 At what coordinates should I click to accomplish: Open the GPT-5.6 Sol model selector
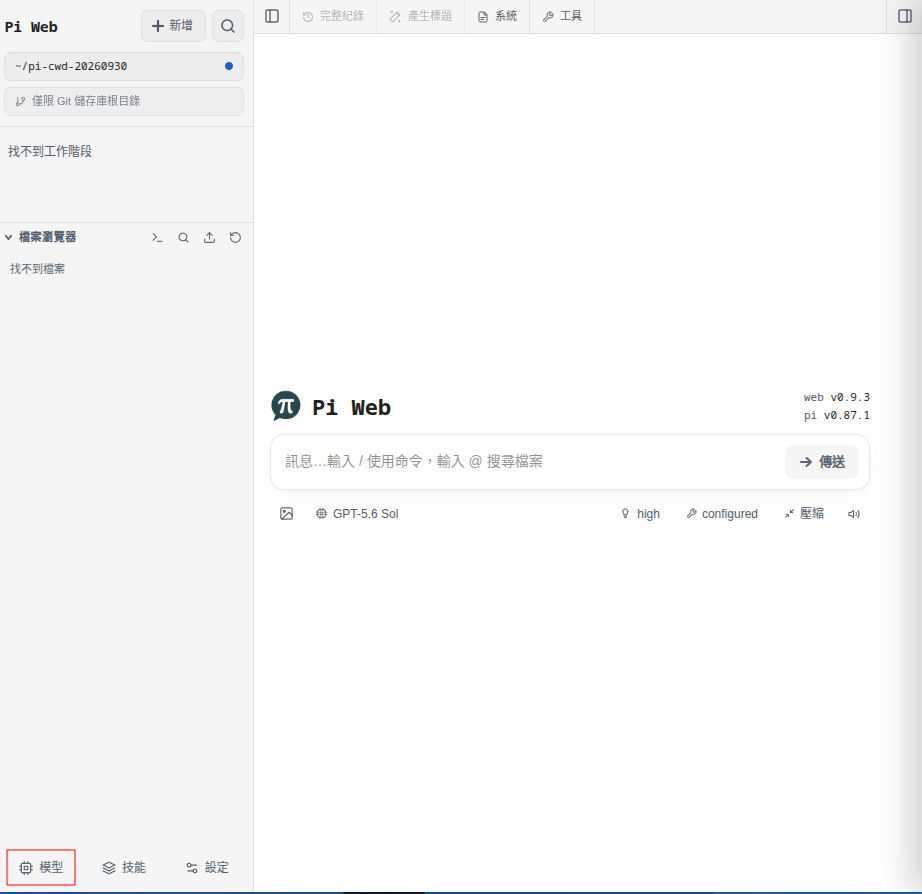(357, 514)
